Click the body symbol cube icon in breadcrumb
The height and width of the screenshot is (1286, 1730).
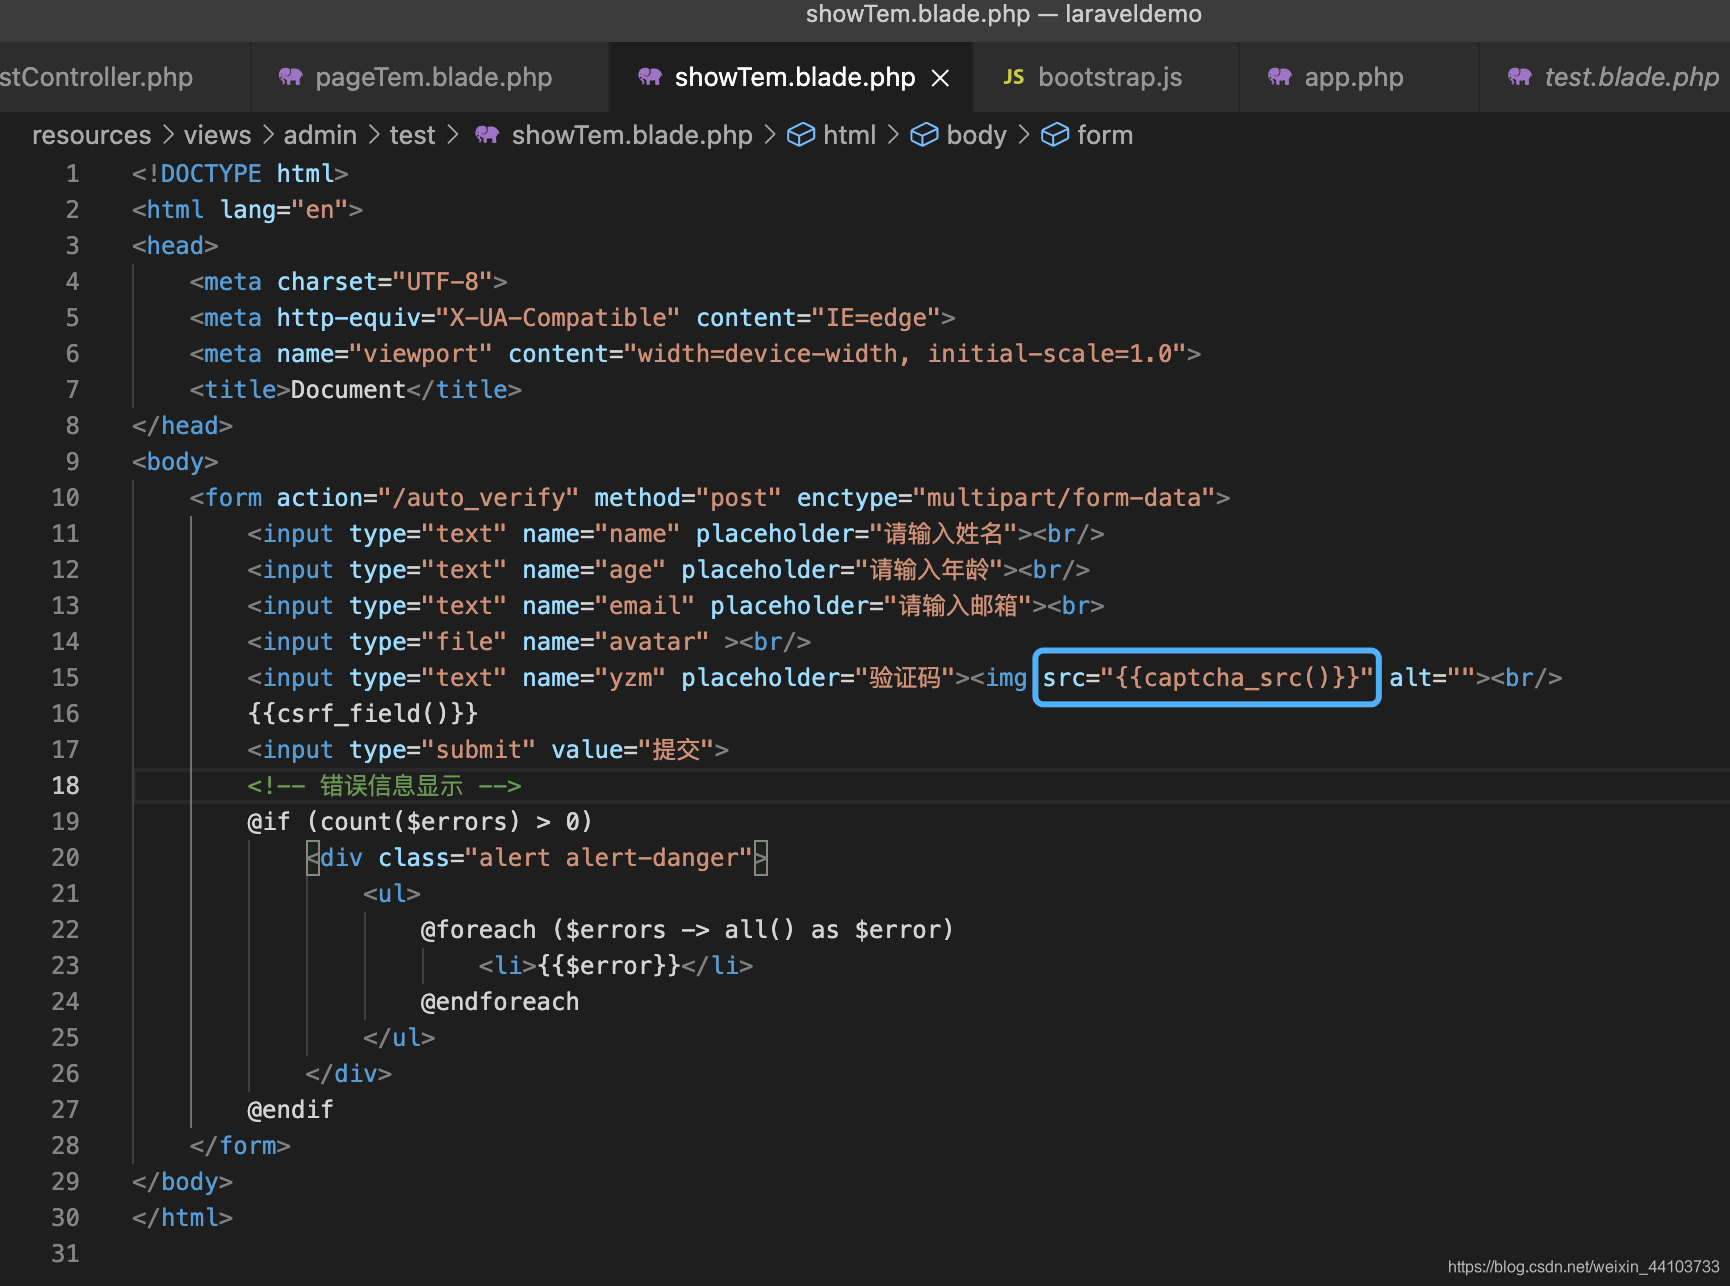924,135
